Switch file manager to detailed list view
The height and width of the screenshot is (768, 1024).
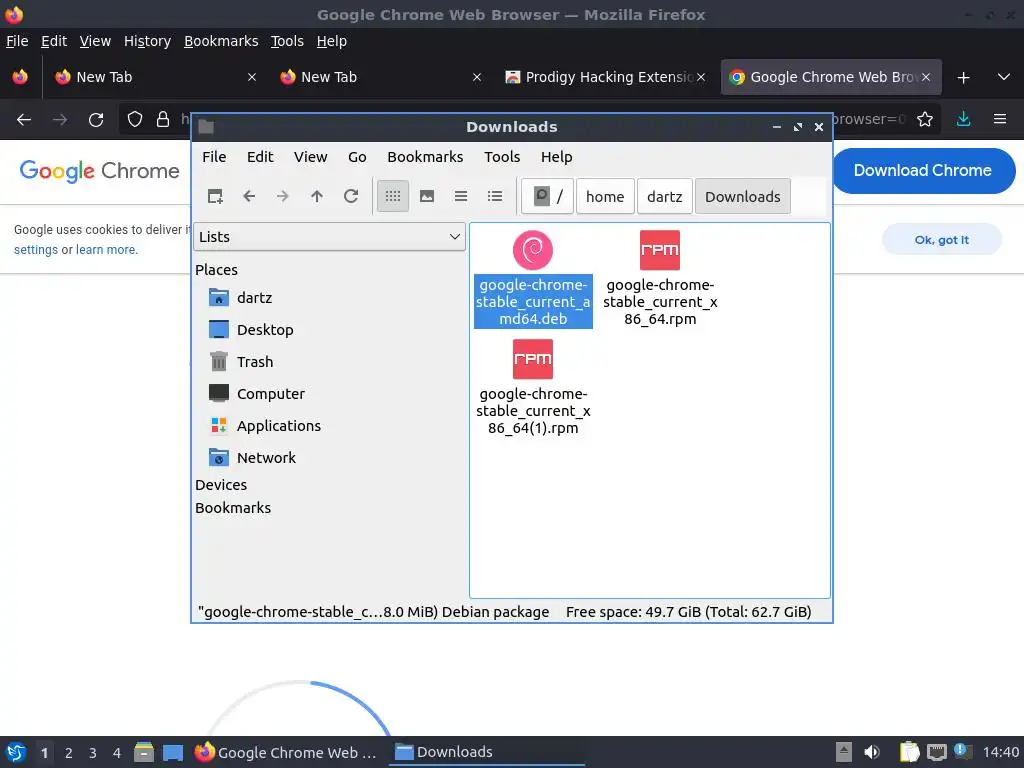495,196
